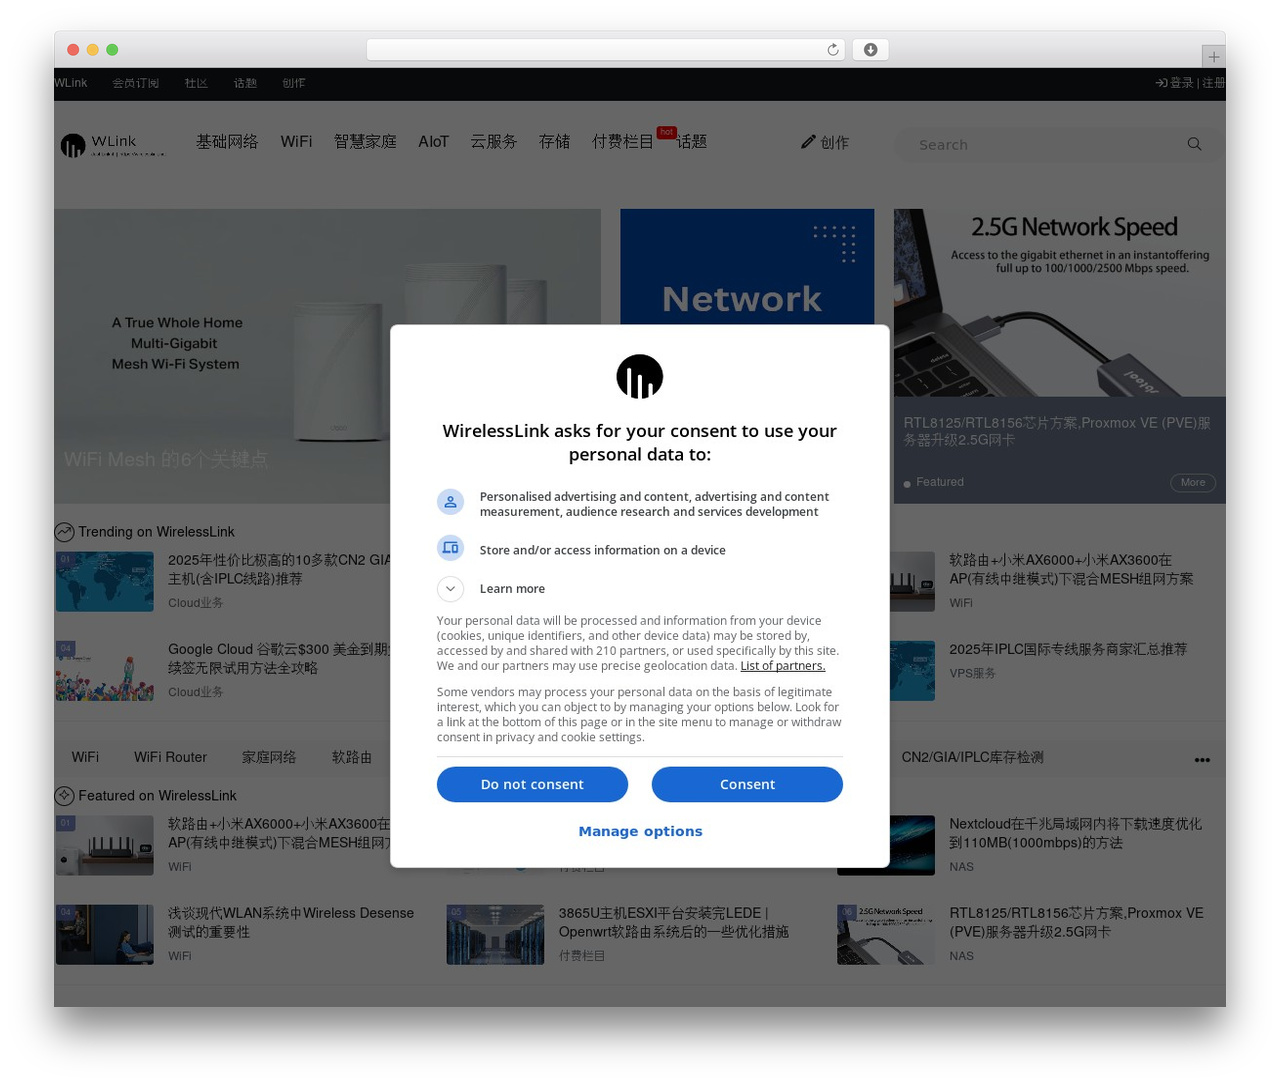Click the 登录 sign-in icon link
The image size is (1280, 1084).
(x=1175, y=83)
